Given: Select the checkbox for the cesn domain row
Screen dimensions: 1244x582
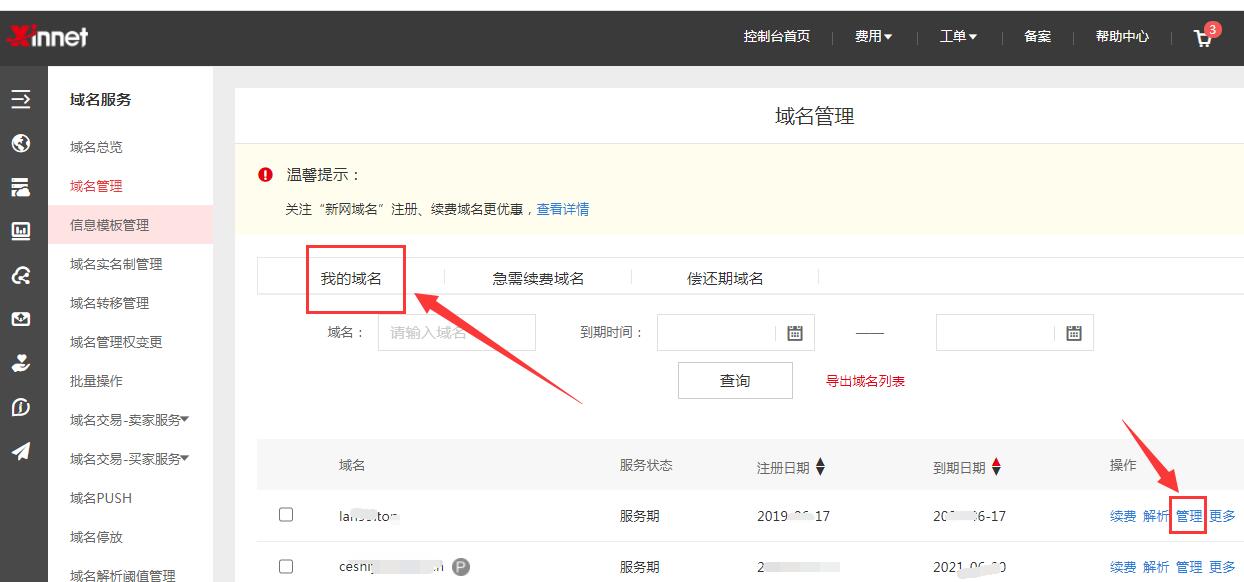Looking at the screenshot, I should coord(286,566).
